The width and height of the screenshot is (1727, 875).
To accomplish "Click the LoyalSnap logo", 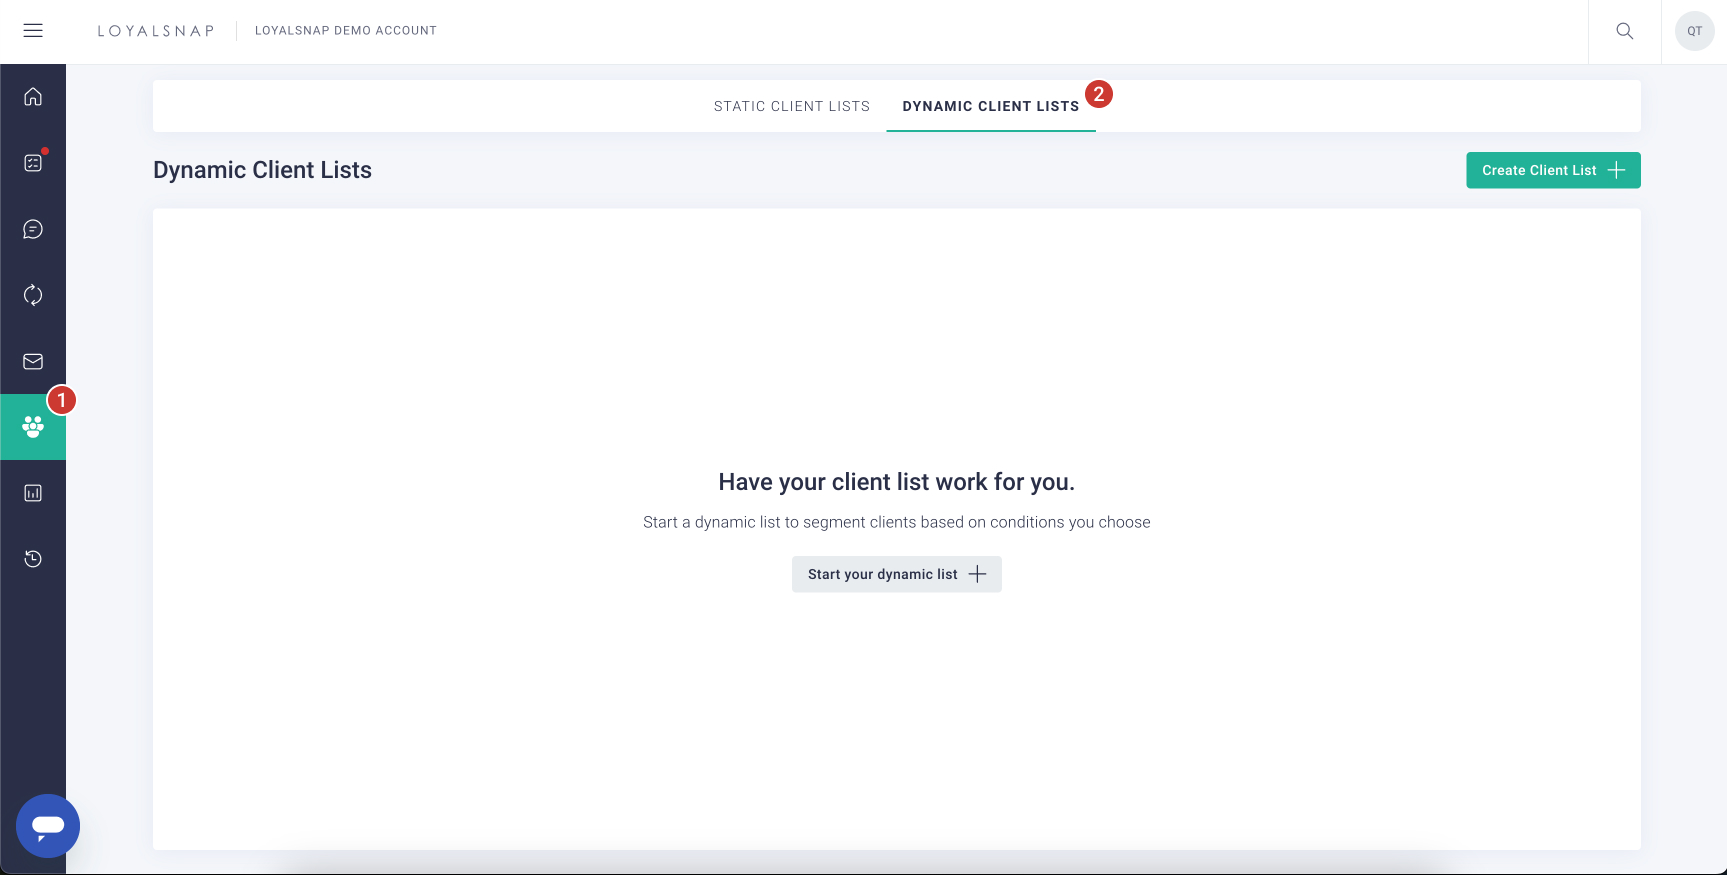I will 156,31.
